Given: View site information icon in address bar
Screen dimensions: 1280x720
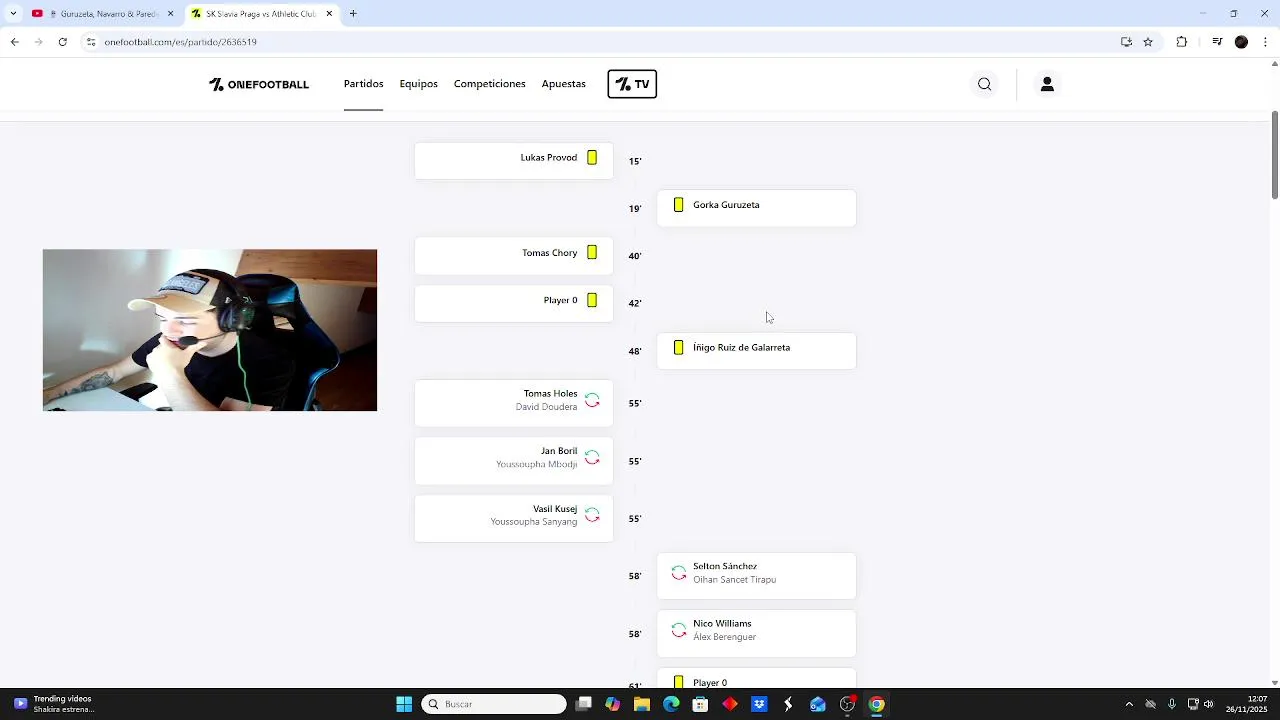Looking at the screenshot, I should pyautogui.click(x=90, y=42).
